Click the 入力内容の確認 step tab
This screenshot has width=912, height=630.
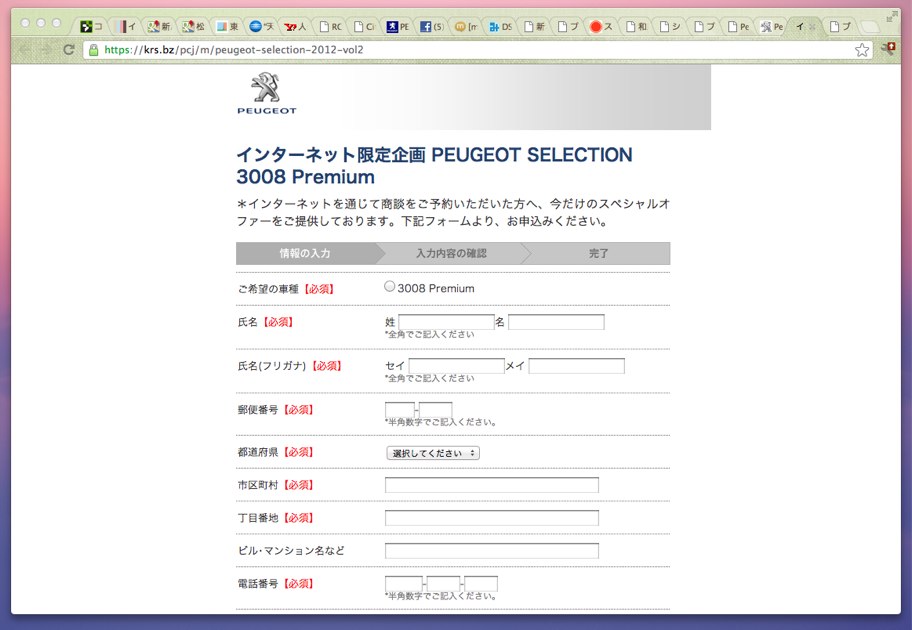coord(455,254)
